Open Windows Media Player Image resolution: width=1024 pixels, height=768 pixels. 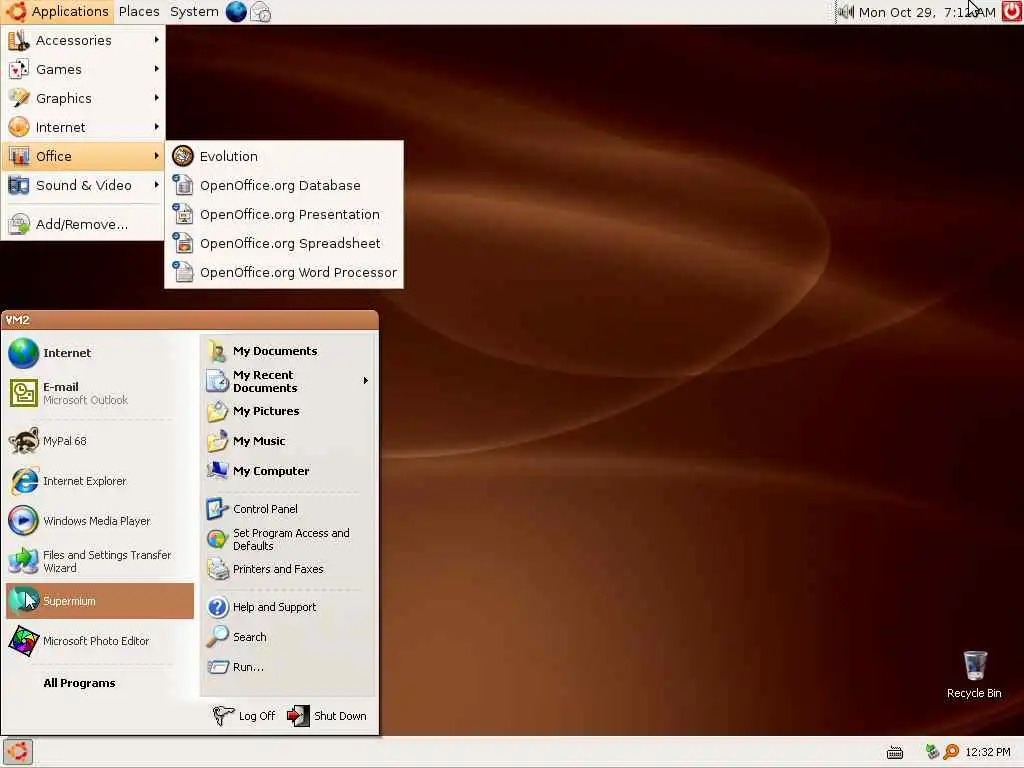(x=99, y=520)
